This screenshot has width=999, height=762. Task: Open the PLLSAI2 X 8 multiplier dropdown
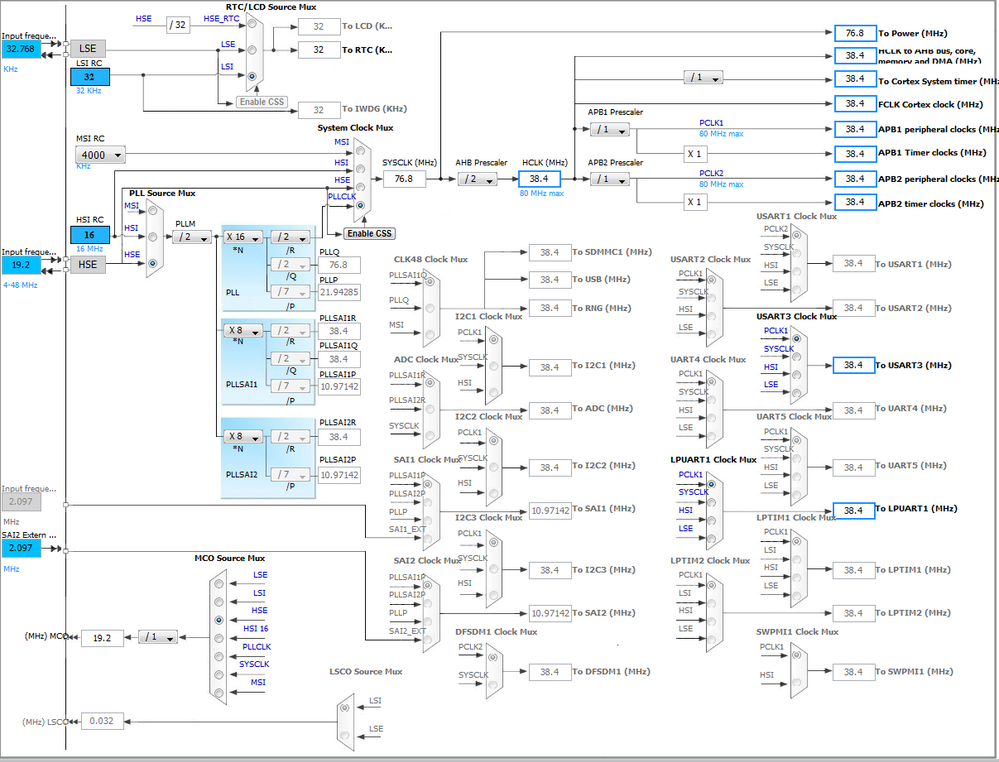pyautogui.click(x=242, y=437)
